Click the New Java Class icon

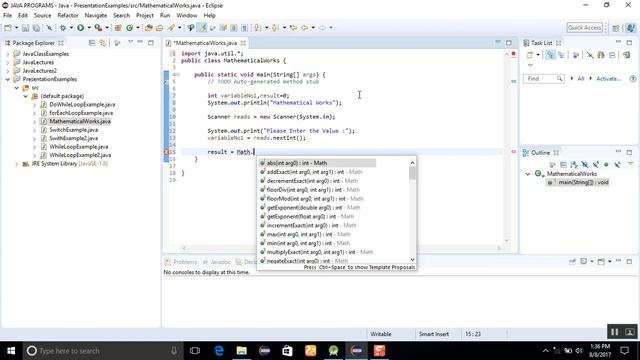pos(130,28)
